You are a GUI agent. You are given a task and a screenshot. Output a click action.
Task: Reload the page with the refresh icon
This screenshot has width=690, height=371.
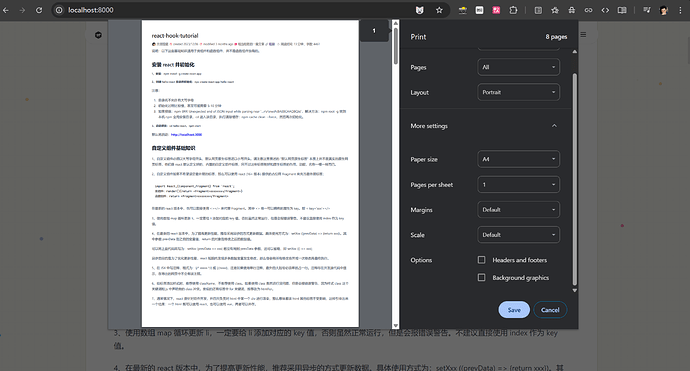(x=39, y=10)
